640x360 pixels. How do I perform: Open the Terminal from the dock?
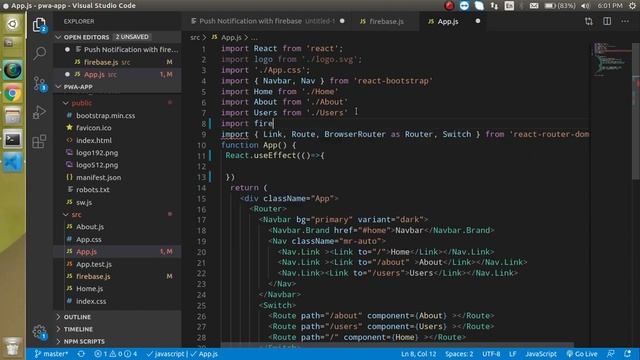coord(13,140)
